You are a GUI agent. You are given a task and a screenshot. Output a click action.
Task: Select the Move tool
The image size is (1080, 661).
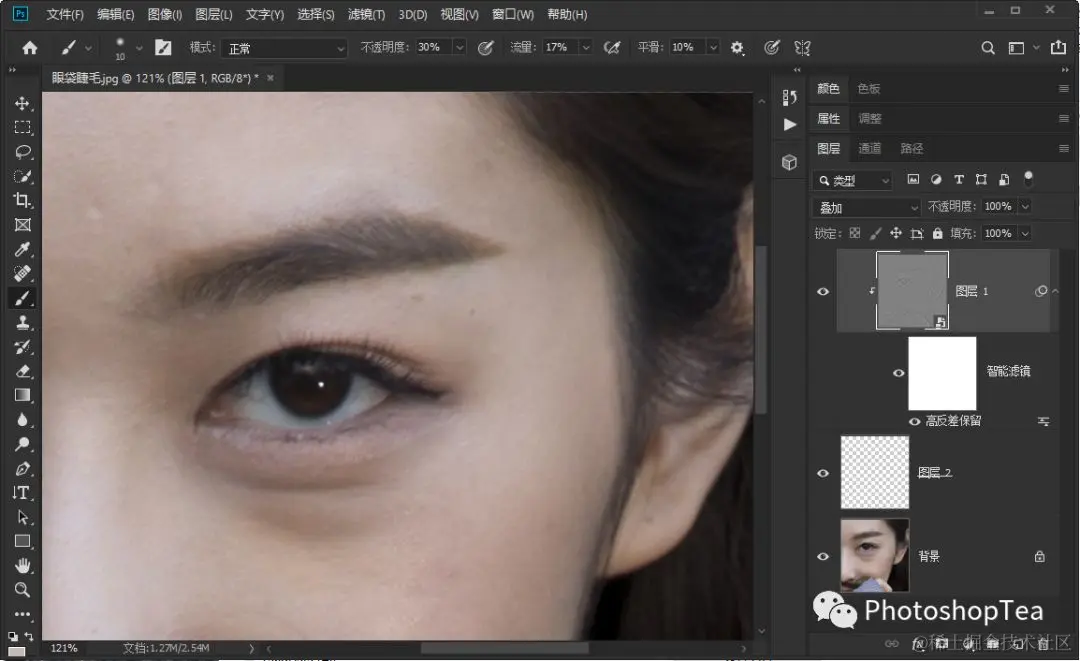22,104
